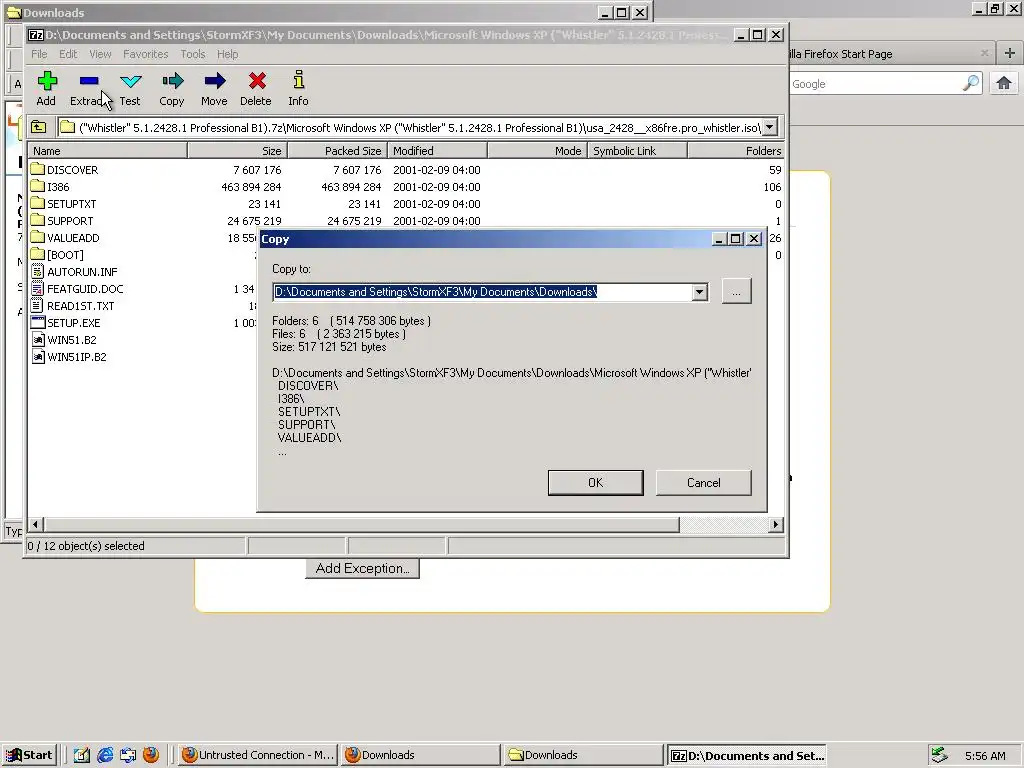Sort by the Modified column header
1024x768 pixels.
pyautogui.click(x=438, y=151)
